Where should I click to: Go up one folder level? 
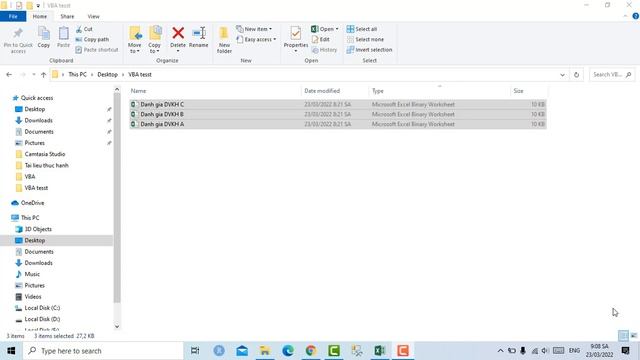(43, 75)
